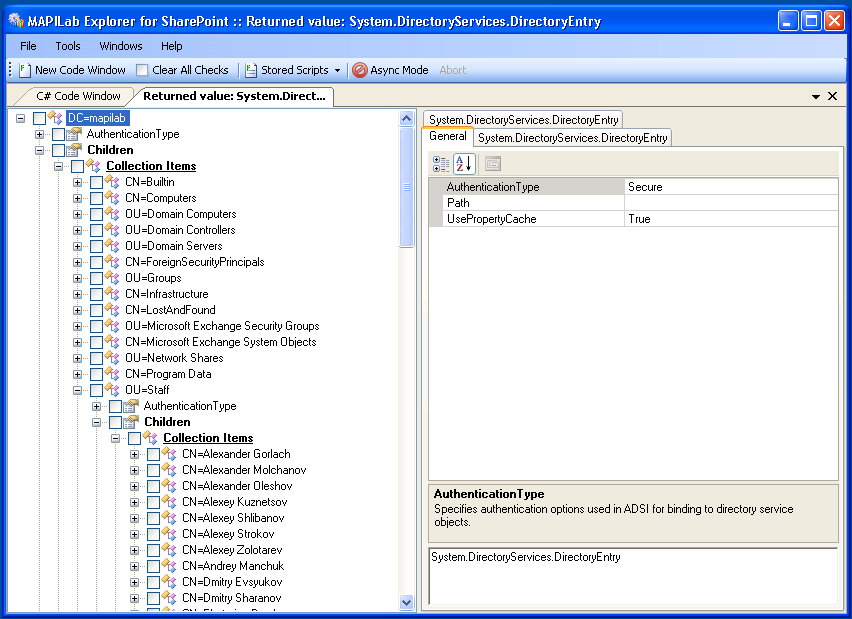Image resolution: width=852 pixels, height=619 pixels.
Task: Open the Tools menu
Action: click(68, 46)
